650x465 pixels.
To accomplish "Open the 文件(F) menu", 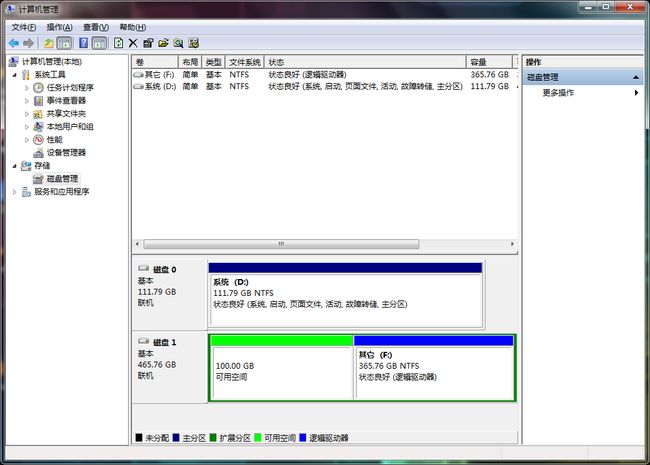I will tap(24, 27).
